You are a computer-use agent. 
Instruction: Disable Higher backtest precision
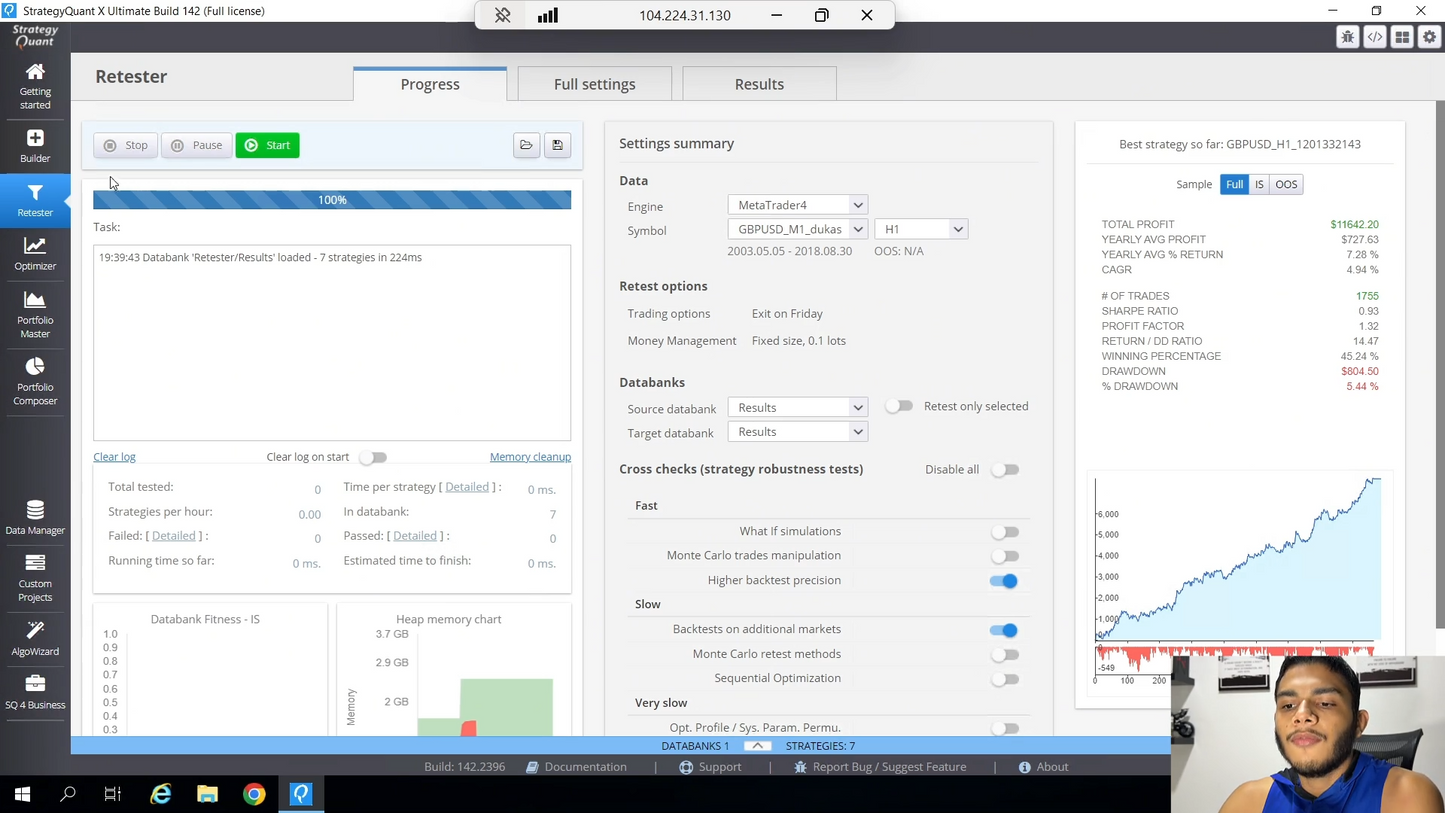1004,581
